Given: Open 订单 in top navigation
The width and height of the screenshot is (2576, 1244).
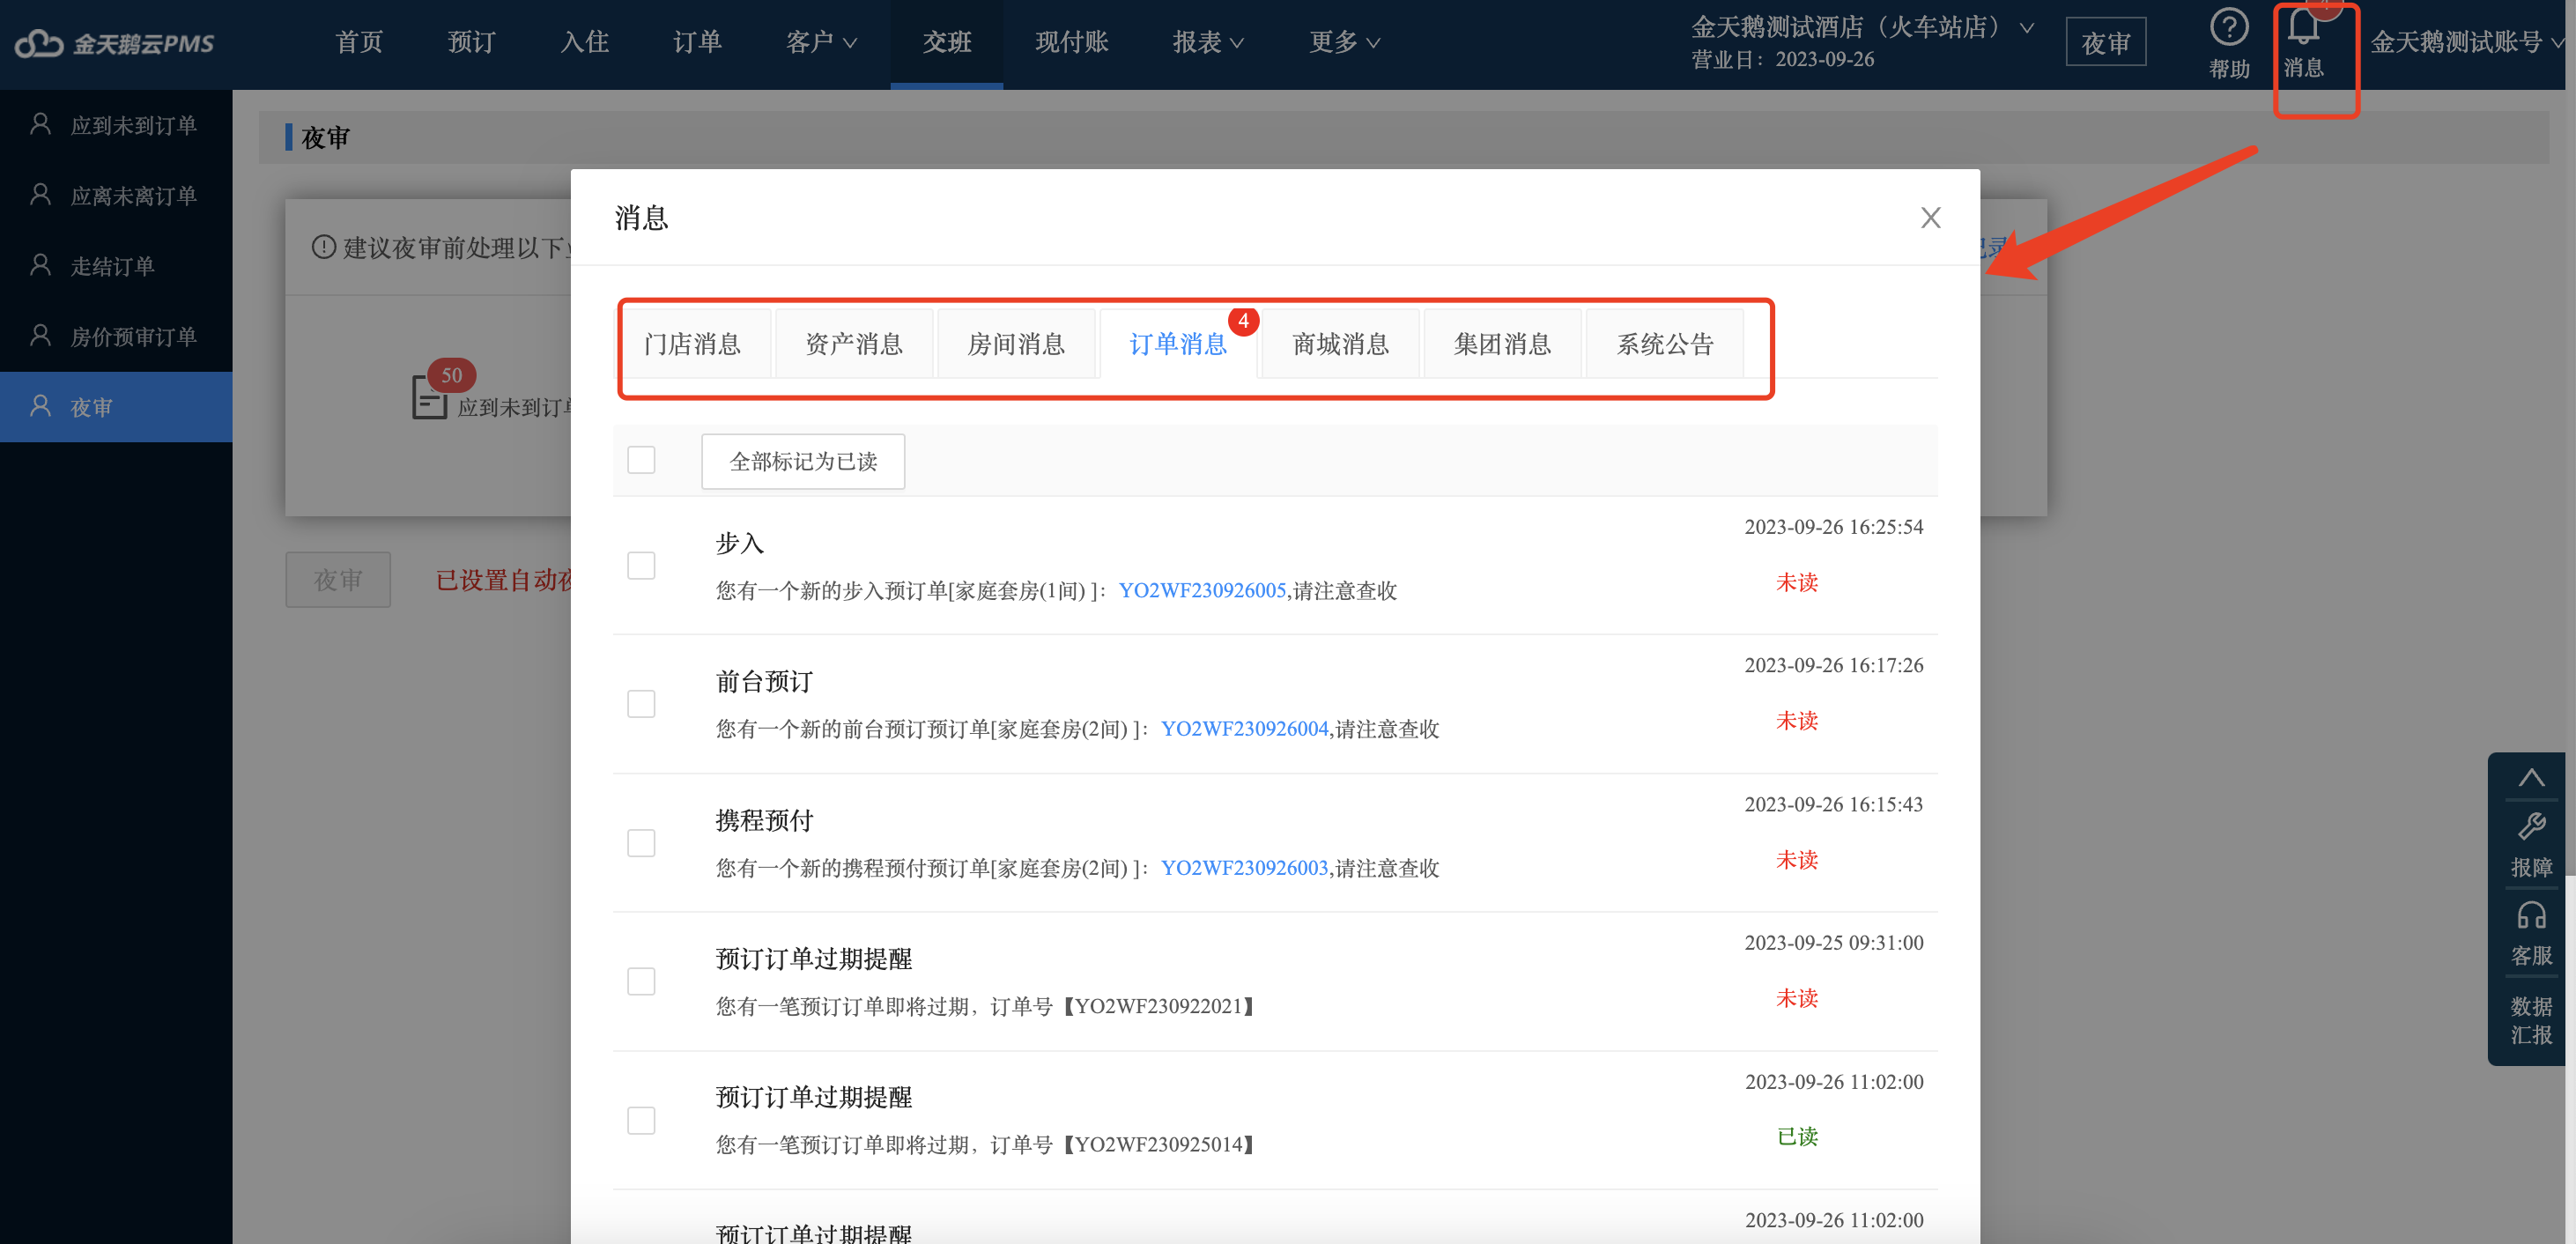Looking at the screenshot, I should [x=697, y=42].
